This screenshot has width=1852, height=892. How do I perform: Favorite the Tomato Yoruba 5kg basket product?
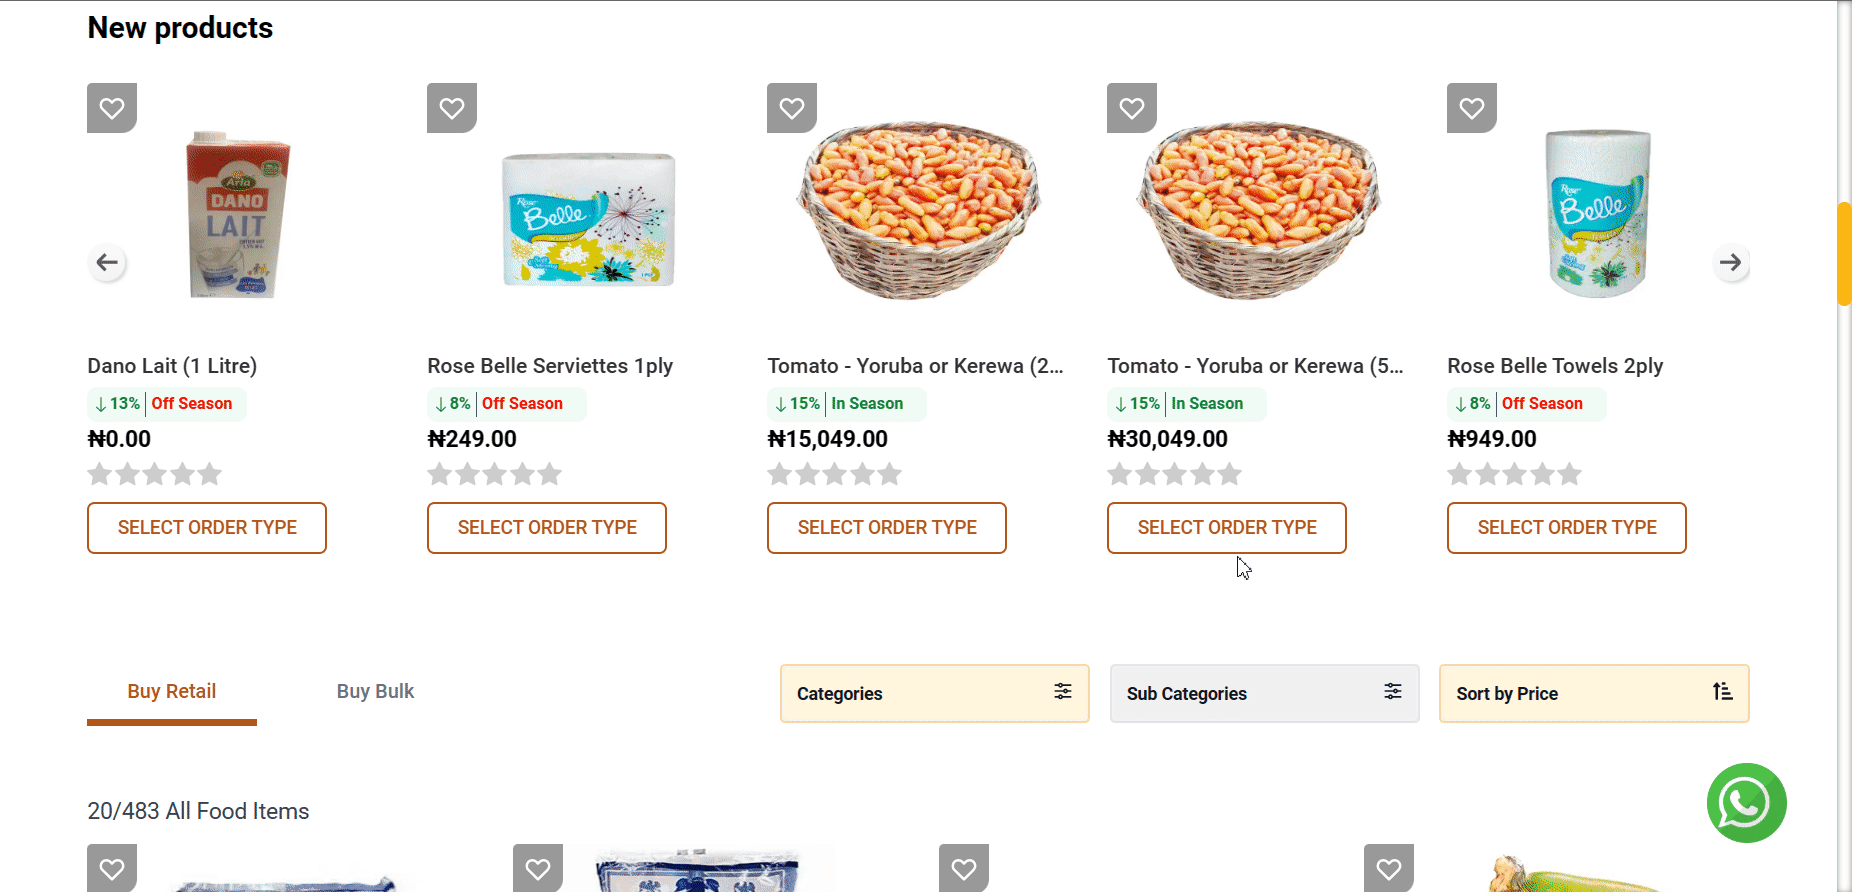[1131, 107]
